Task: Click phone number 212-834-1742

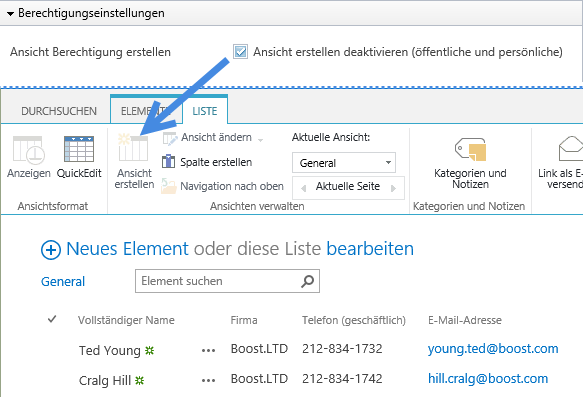Action: click(x=342, y=378)
